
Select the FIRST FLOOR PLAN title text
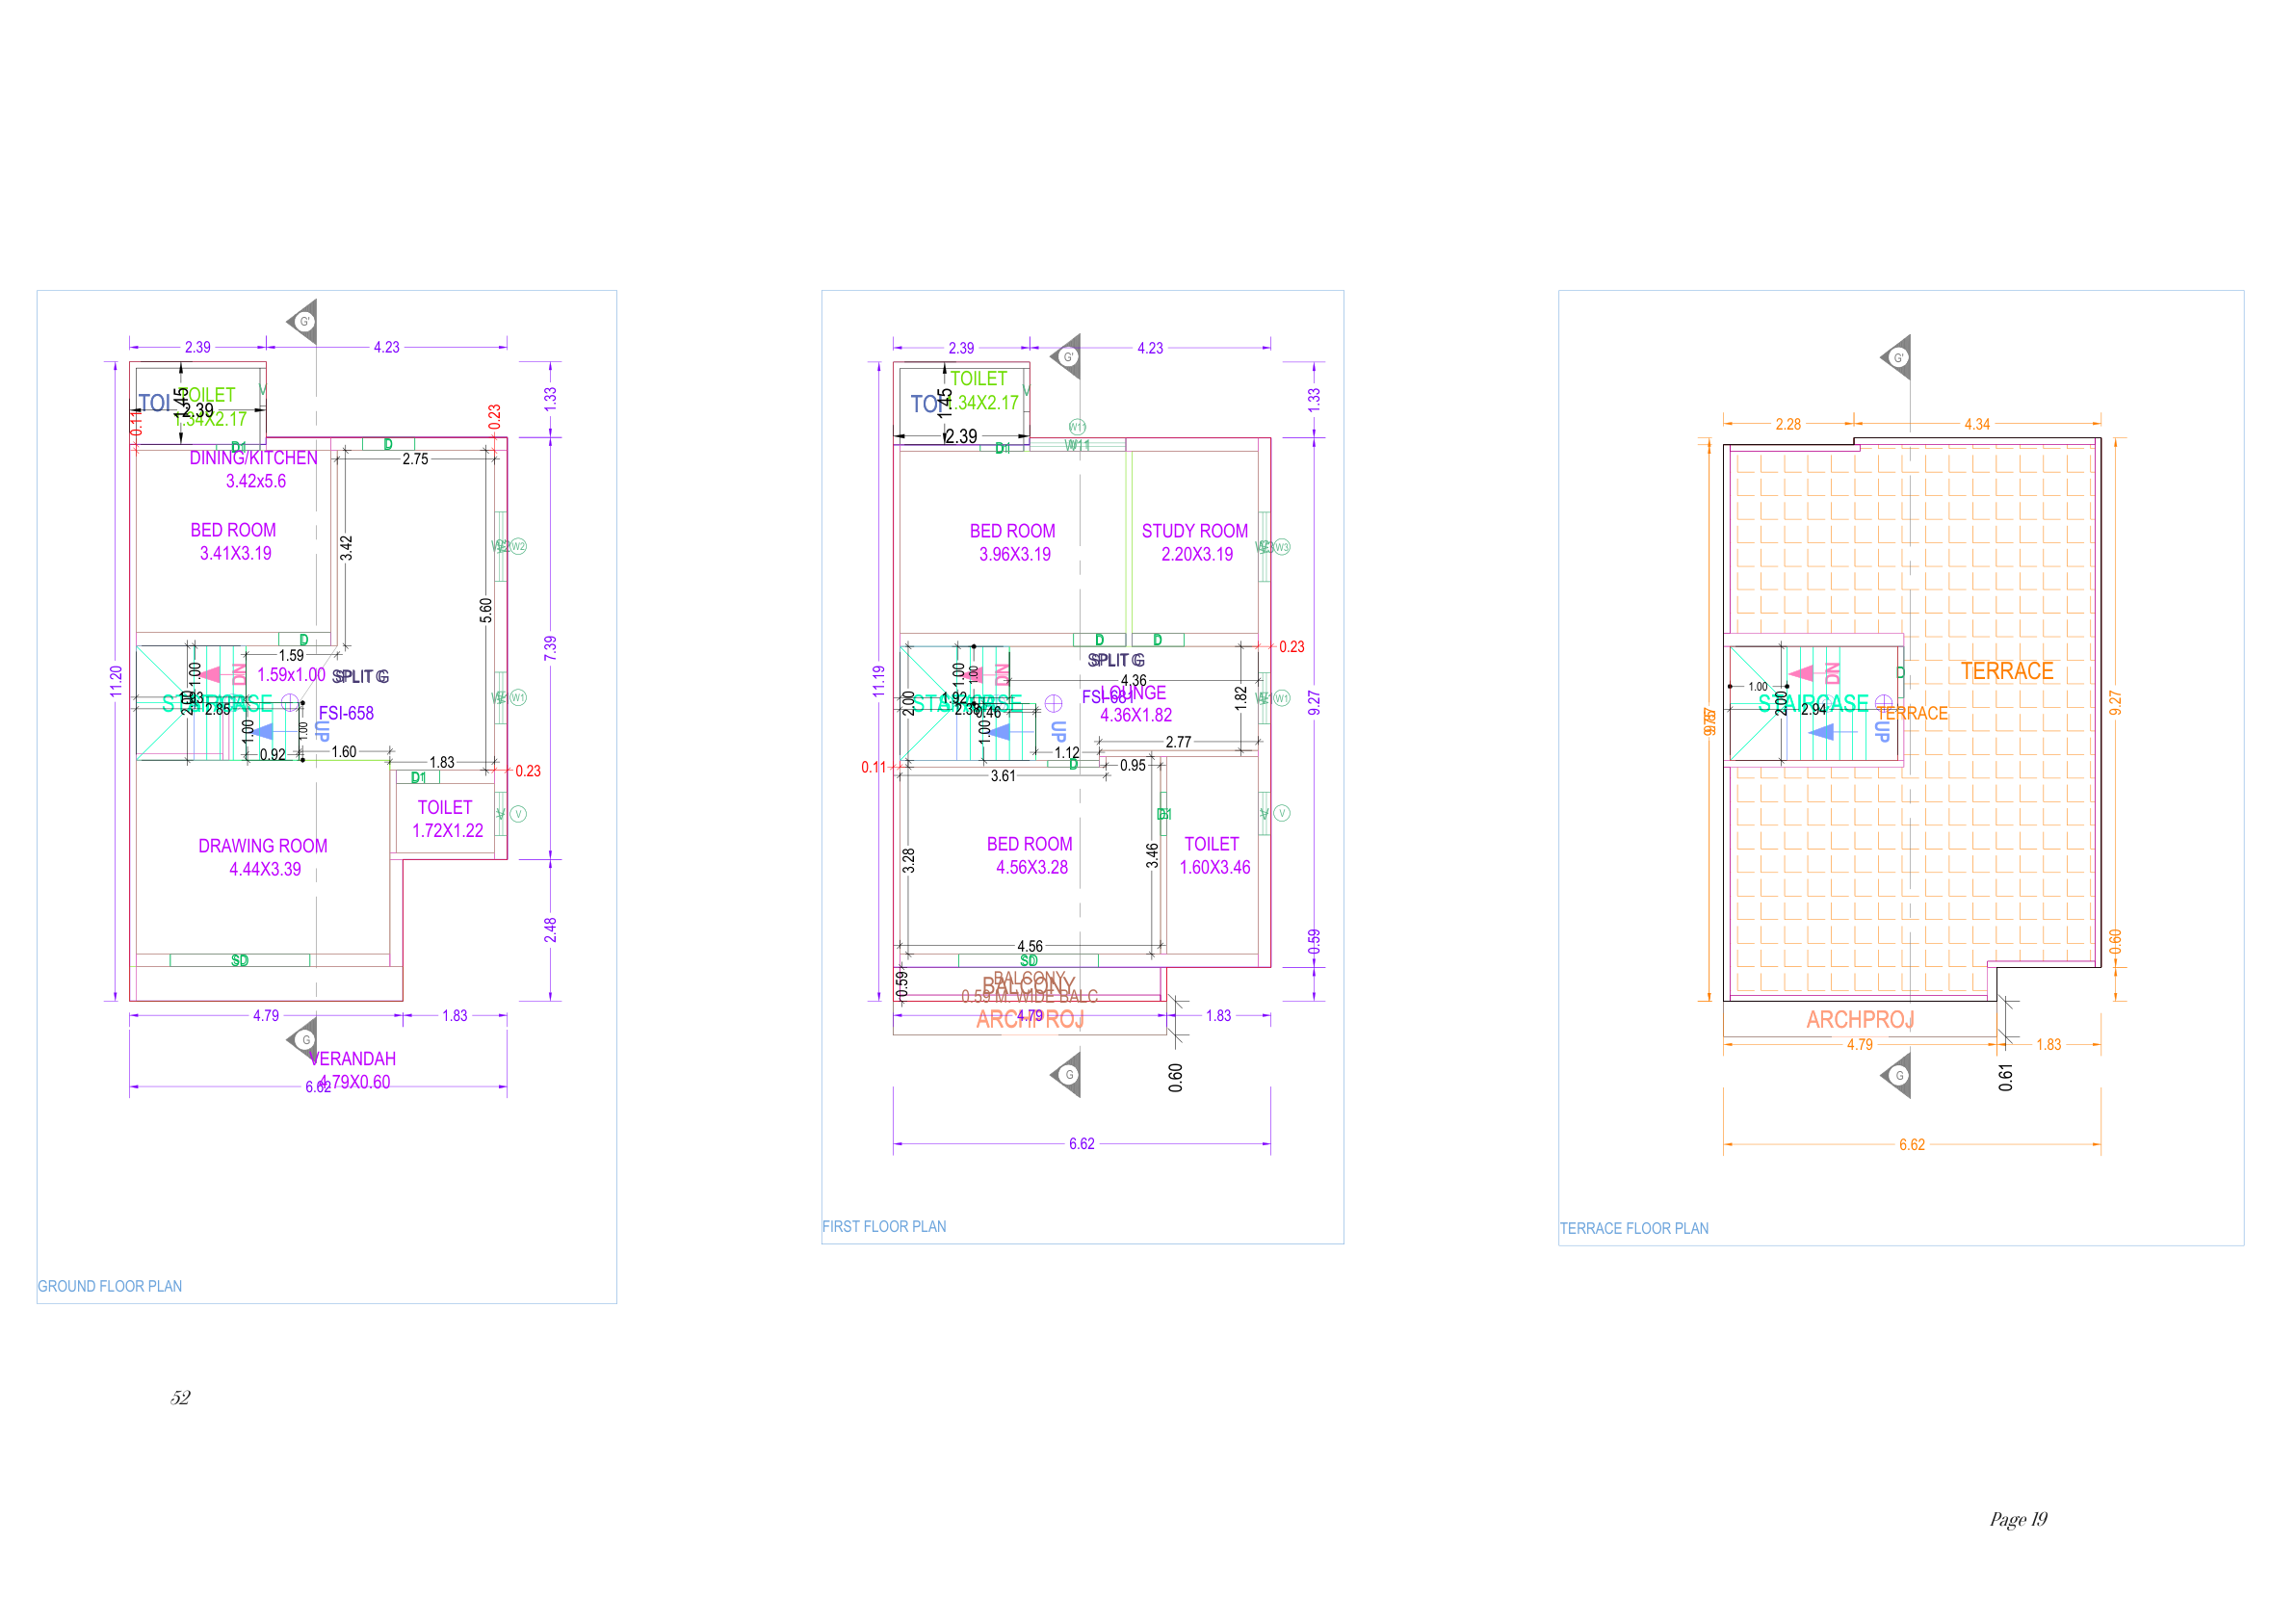pyautogui.click(x=884, y=1226)
